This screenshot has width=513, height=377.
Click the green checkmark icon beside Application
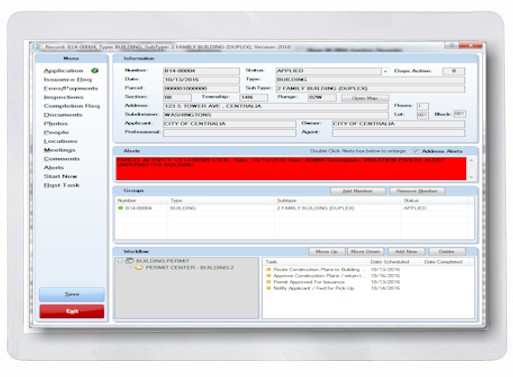(x=95, y=71)
